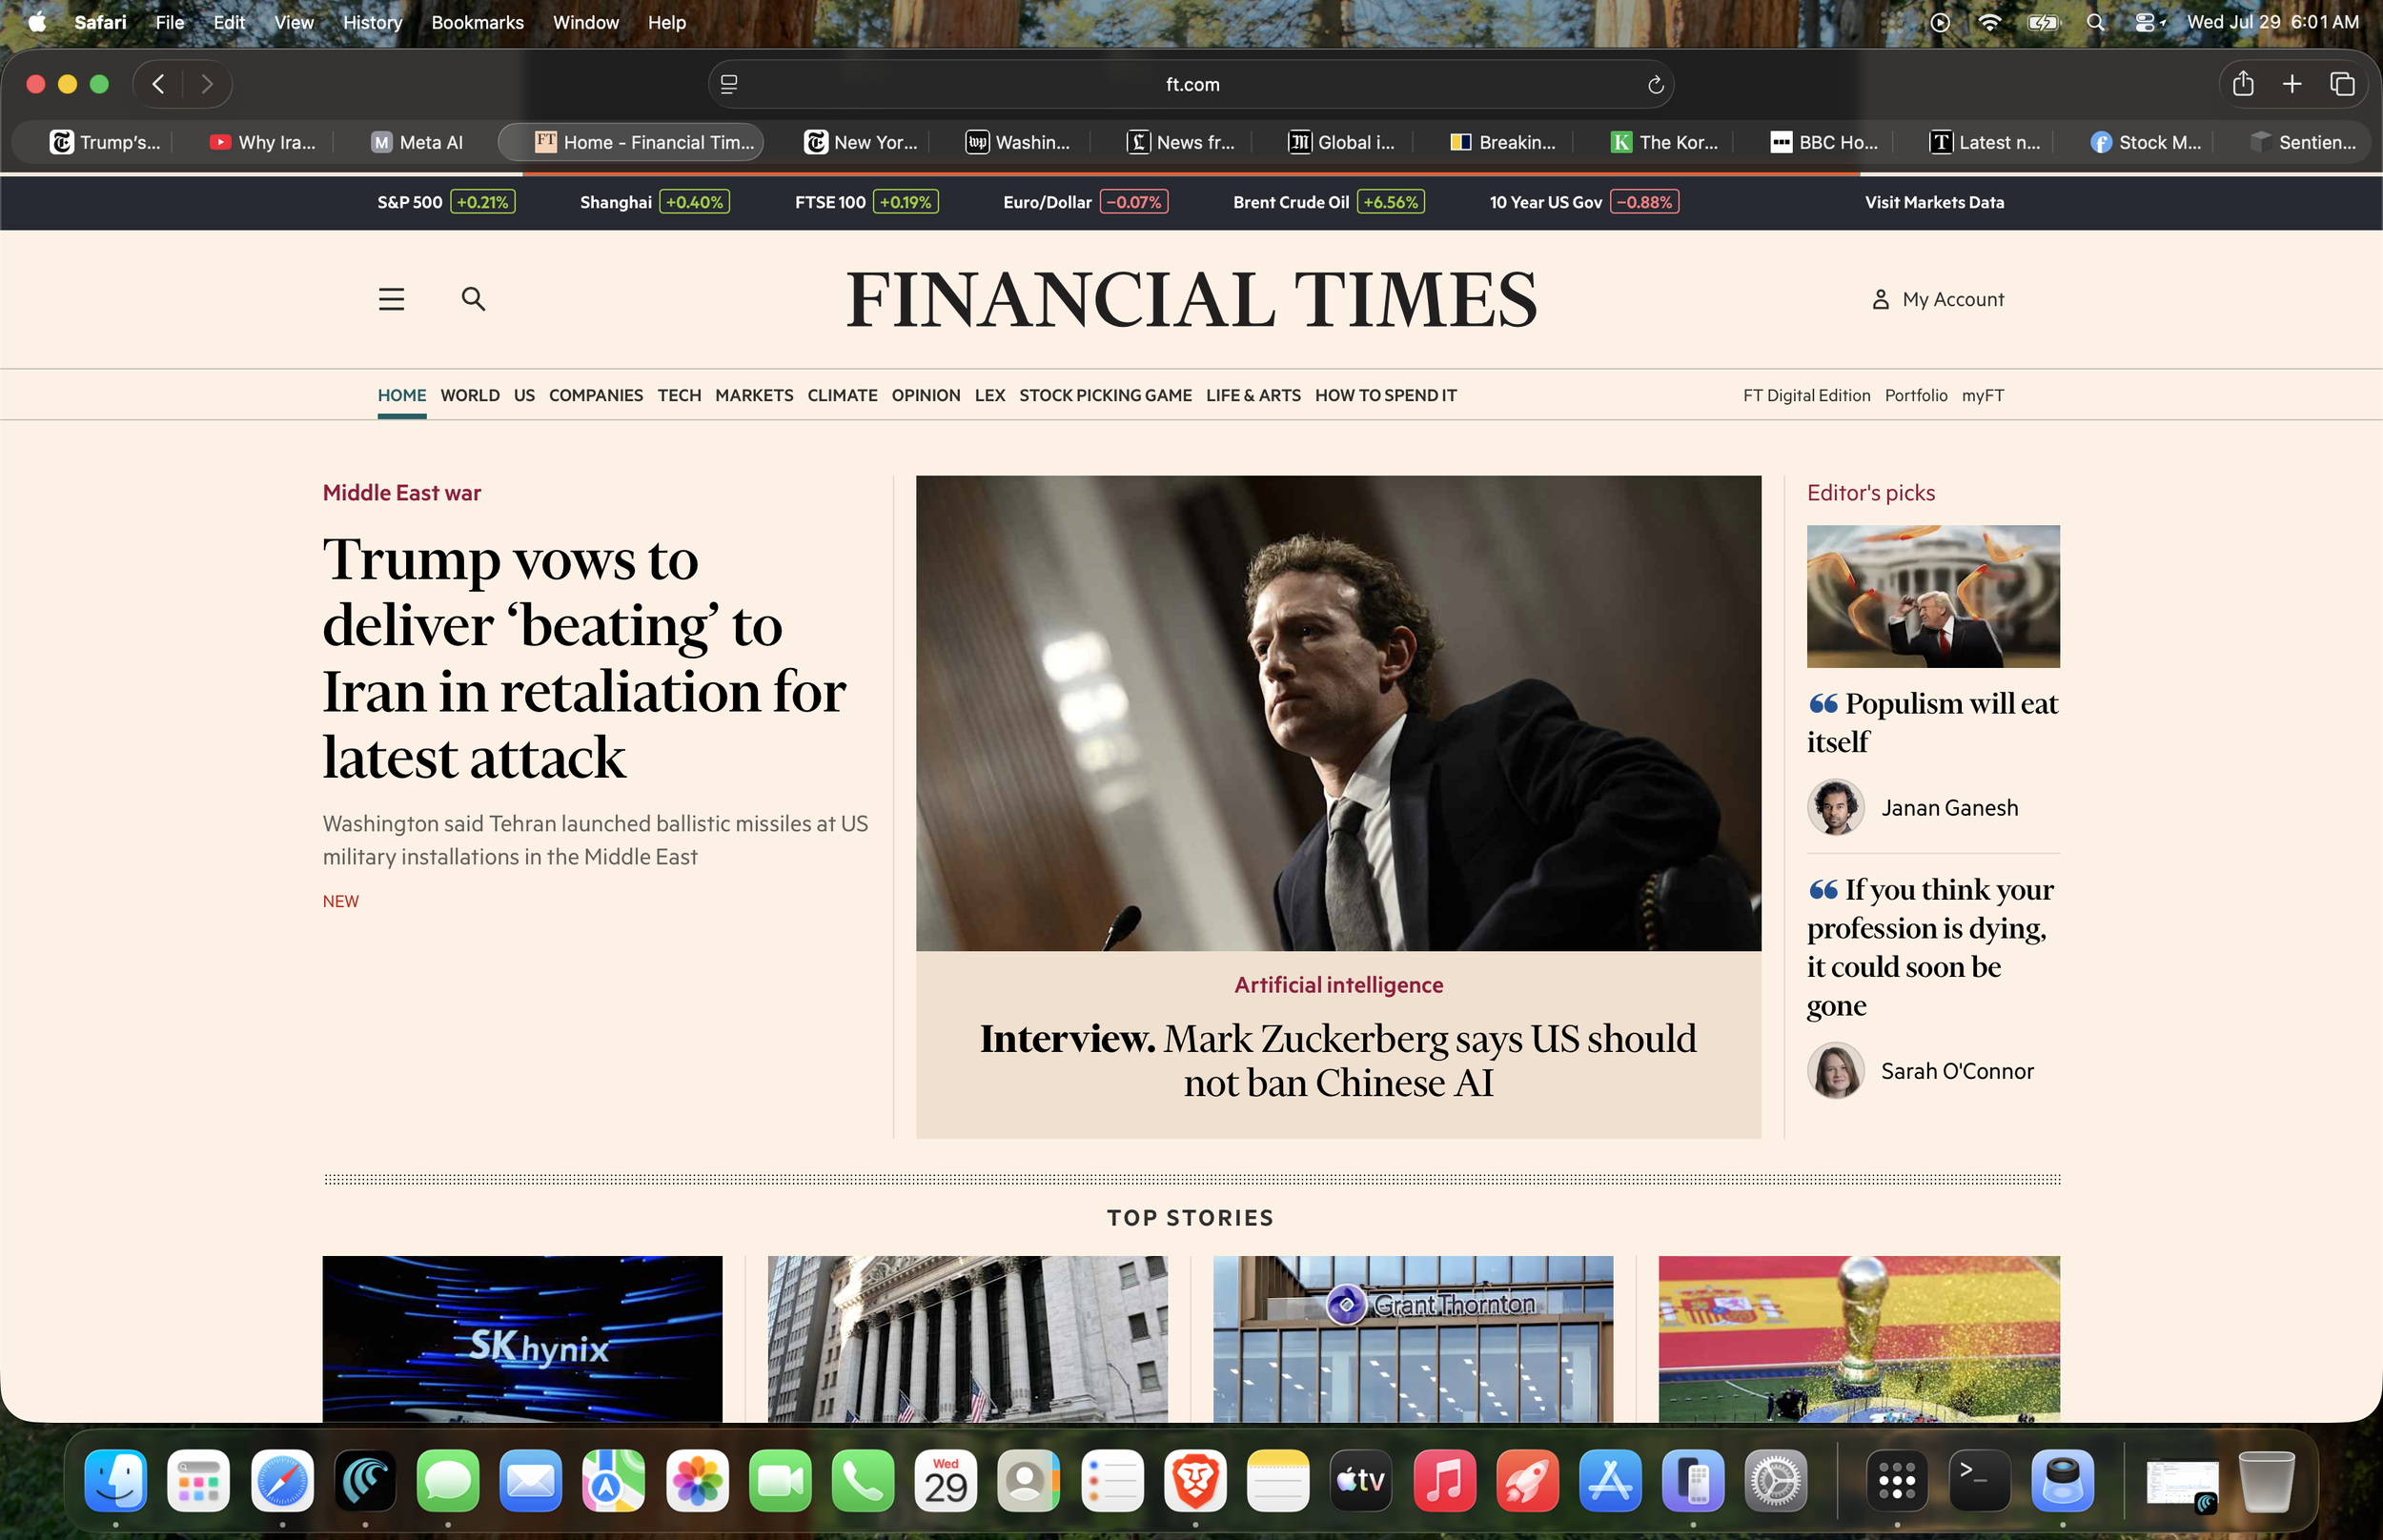Open page reader options icon in address bar
2383x1540 pixels.
(x=729, y=84)
